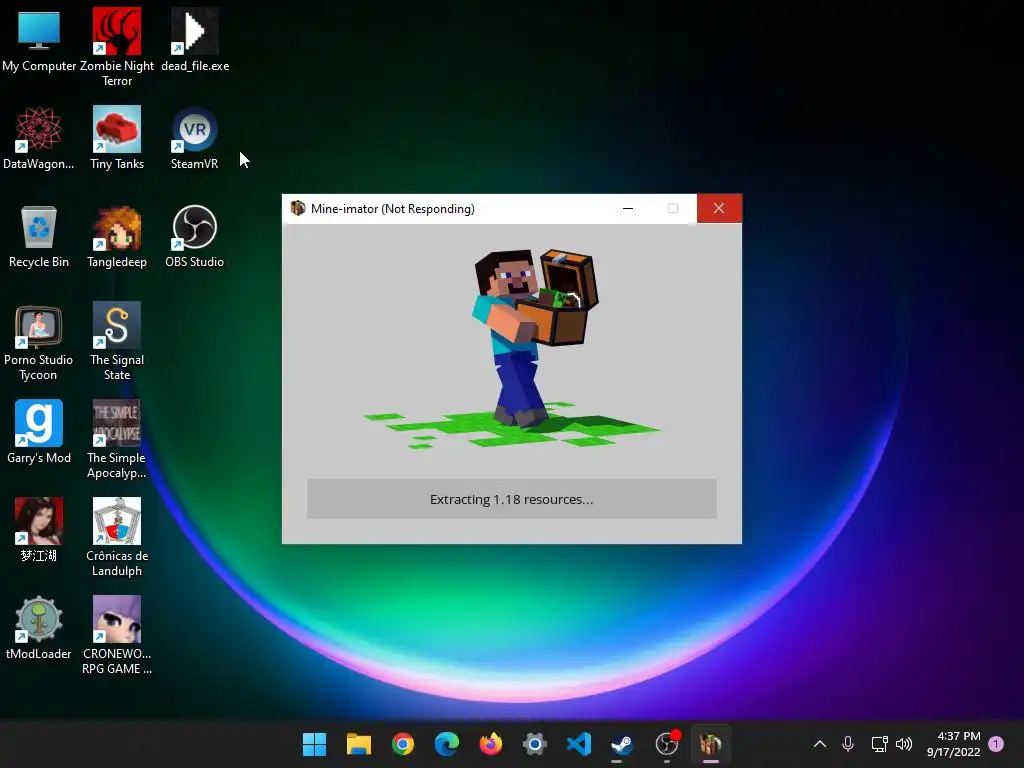Open the clock and calendar flyout

pos(953,744)
